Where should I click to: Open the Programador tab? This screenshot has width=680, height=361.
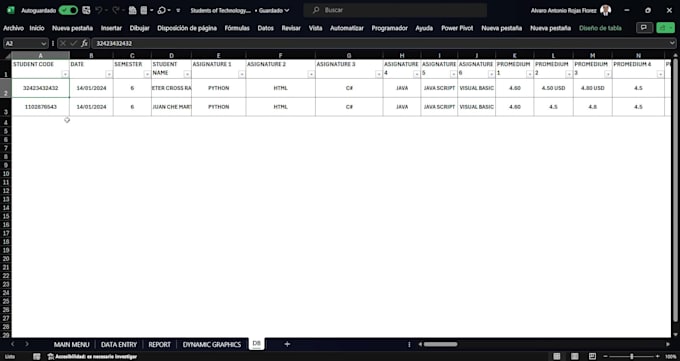click(x=389, y=28)
